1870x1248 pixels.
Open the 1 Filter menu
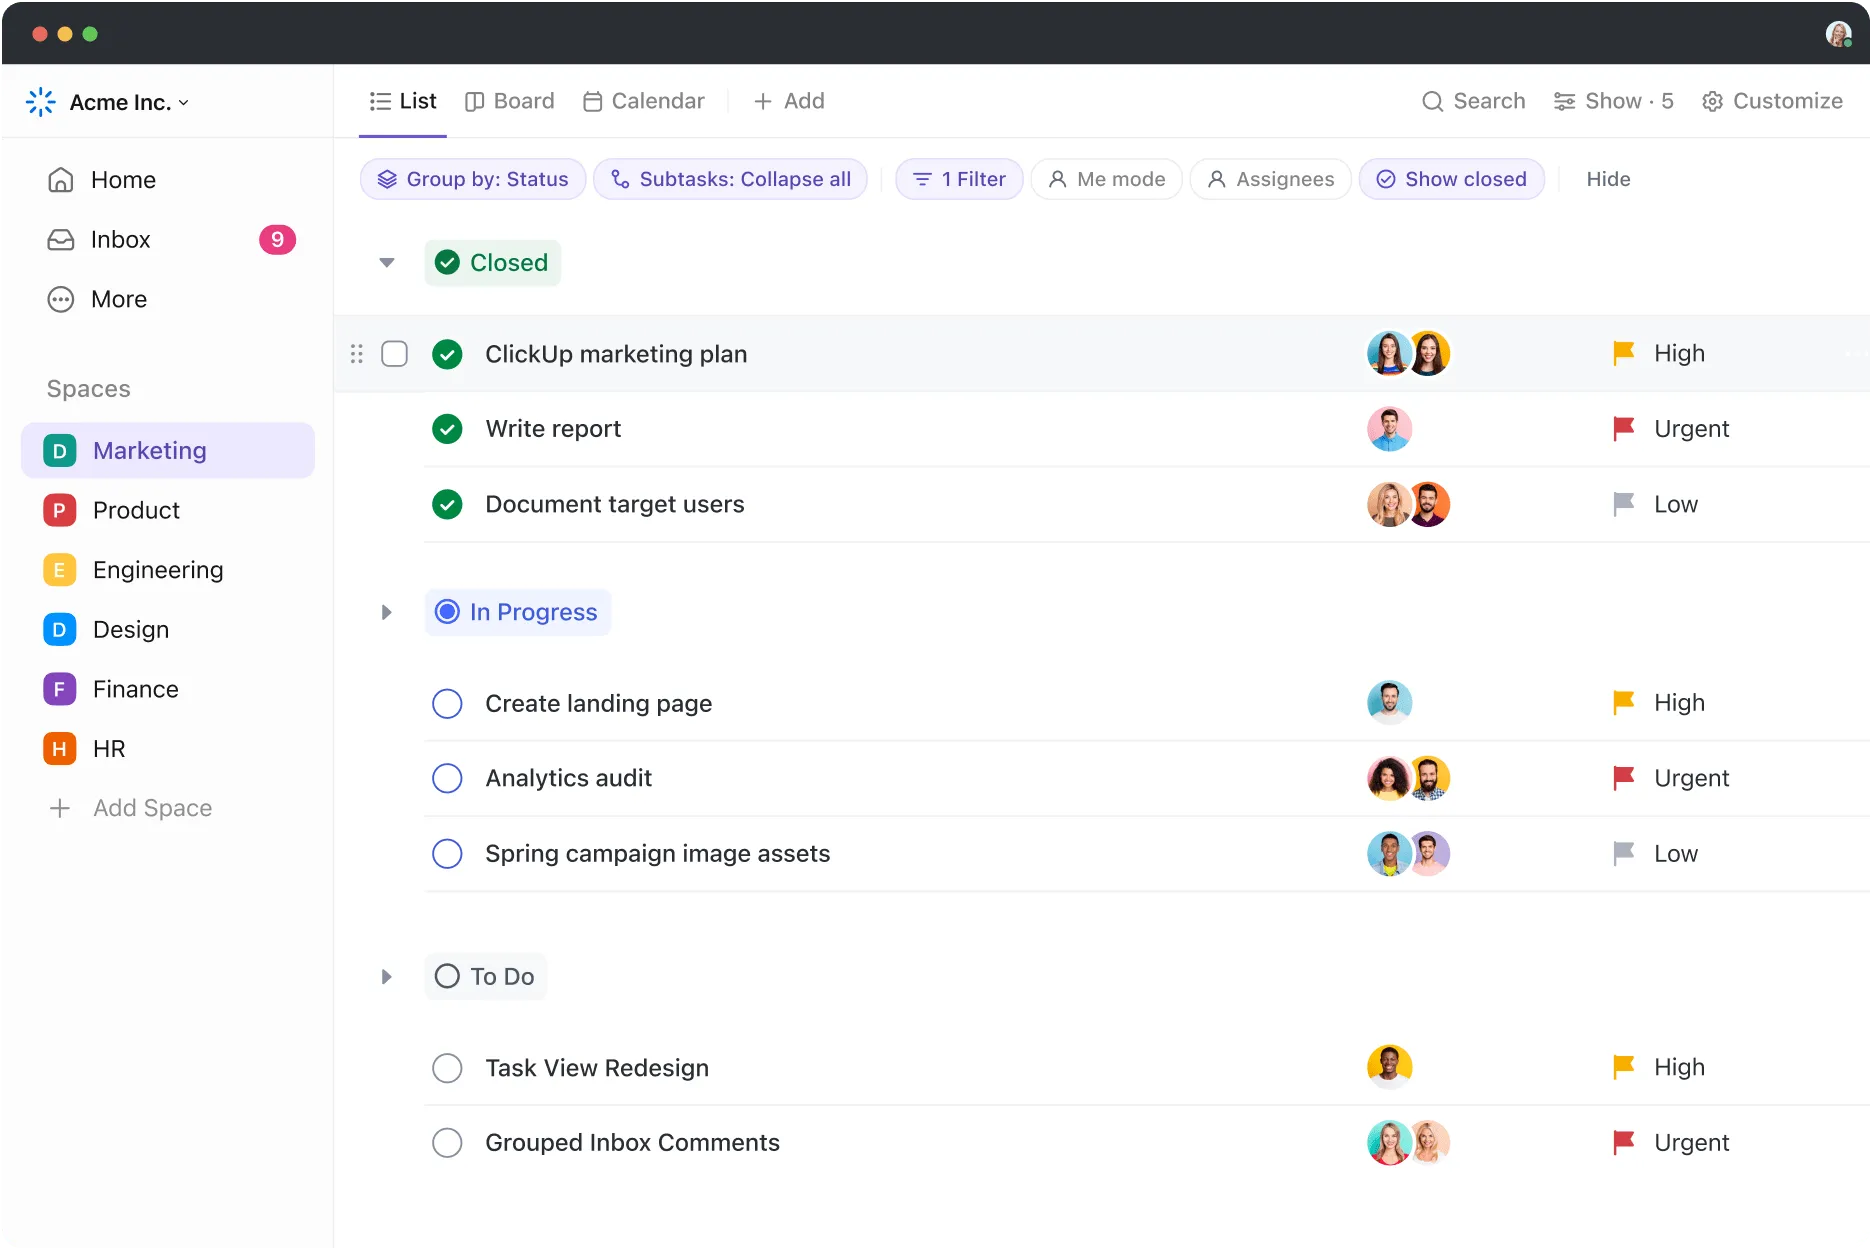tap(959, 179)
